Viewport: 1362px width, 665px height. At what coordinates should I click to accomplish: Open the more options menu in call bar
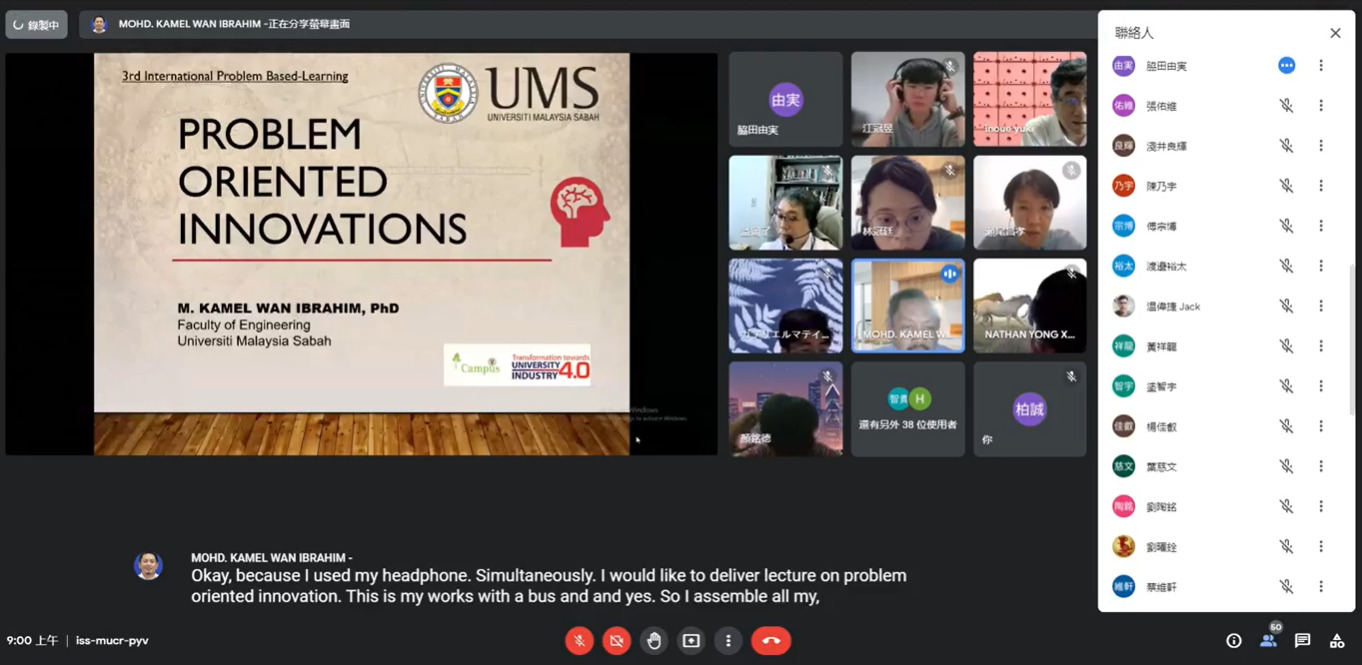[728, 641]
